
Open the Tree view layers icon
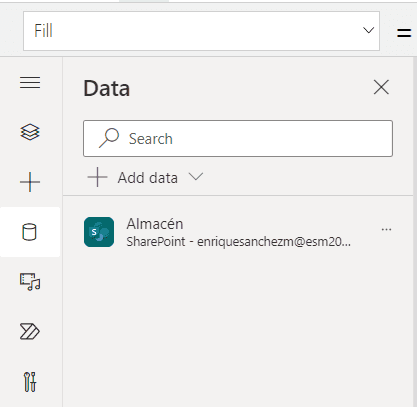tap(30, 132)
